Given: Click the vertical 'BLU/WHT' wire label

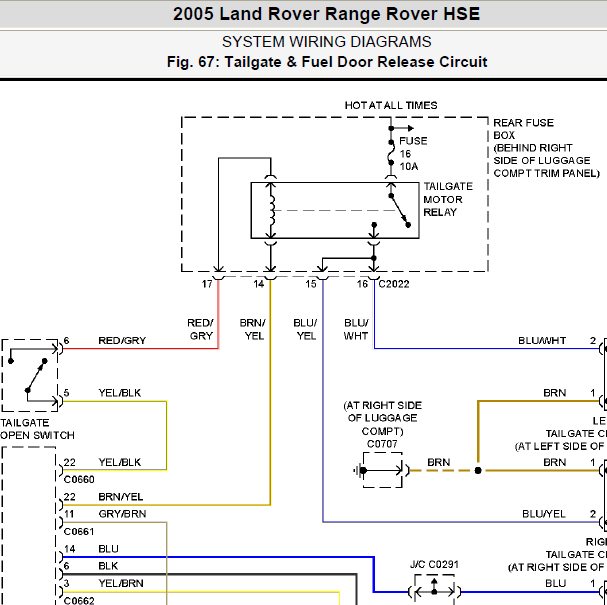Looking at the screenshot, I should coord(356,329).
